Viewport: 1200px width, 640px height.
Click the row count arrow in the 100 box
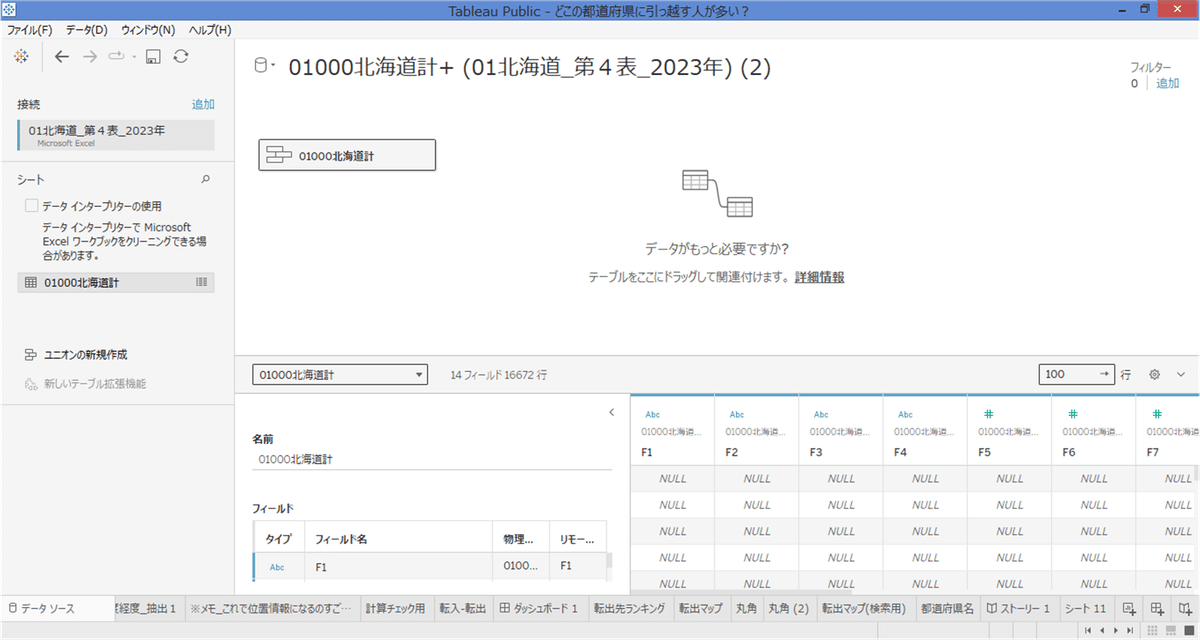click(x=1104, y=374)
